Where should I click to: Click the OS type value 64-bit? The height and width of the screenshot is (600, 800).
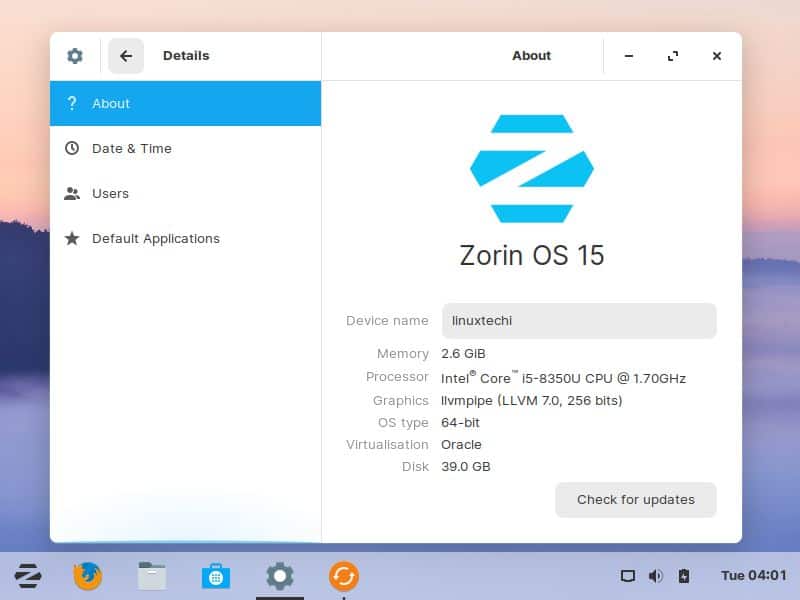pos(460,422)
